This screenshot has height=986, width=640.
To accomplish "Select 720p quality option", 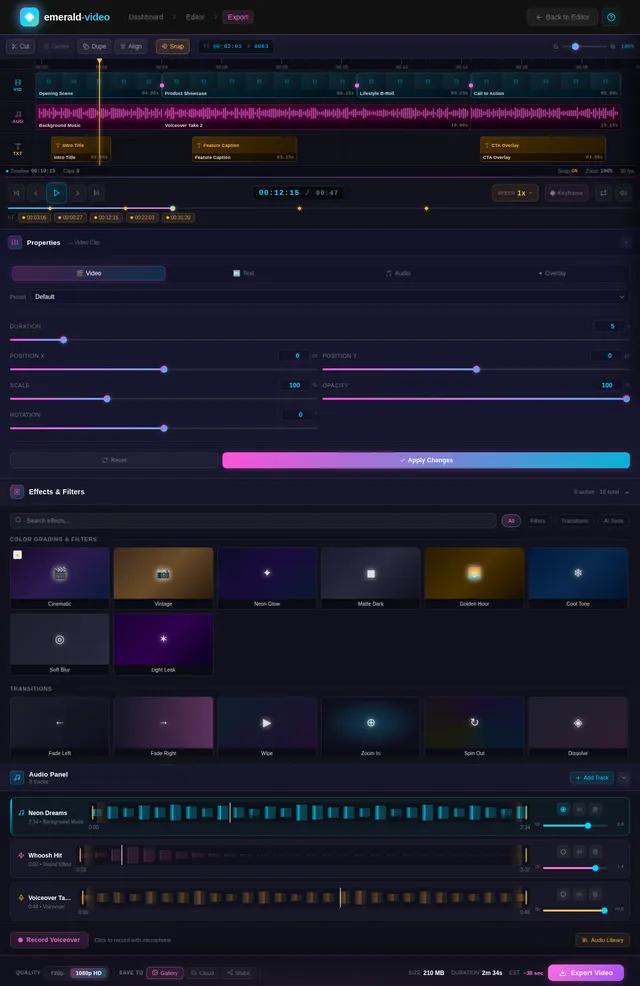I will tap(57, 973).
